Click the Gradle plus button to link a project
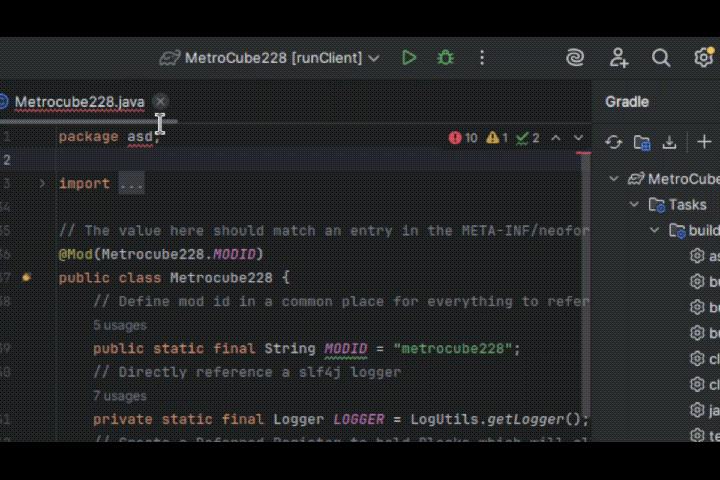 704,143
